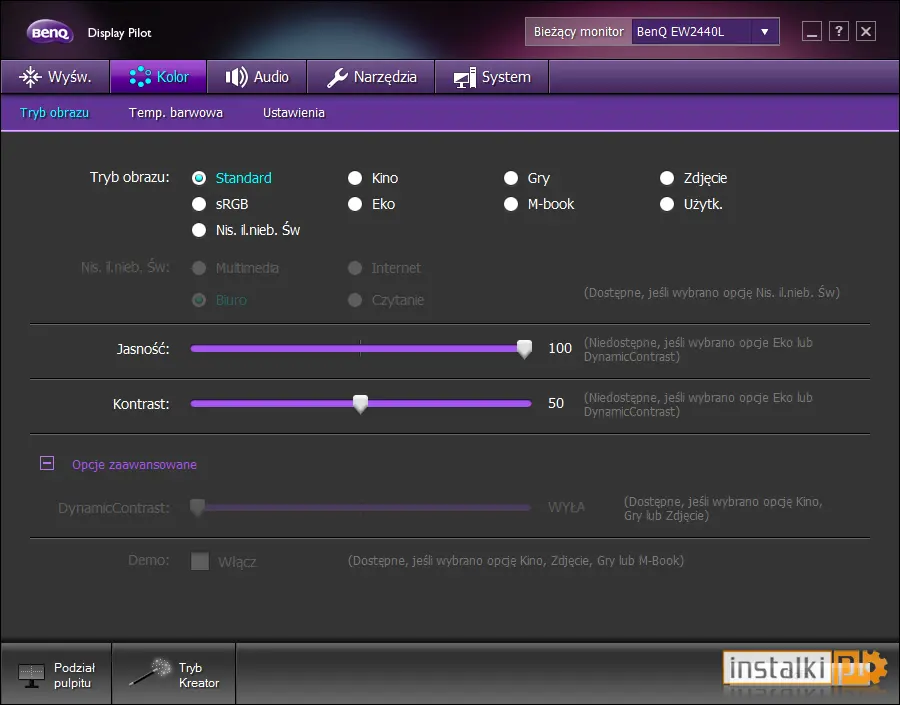Image resolution: width=900 pixels, height=705 pixels.
Task: Launch Tryb Kreator wizard mode
Action: [x=174, y=675]
